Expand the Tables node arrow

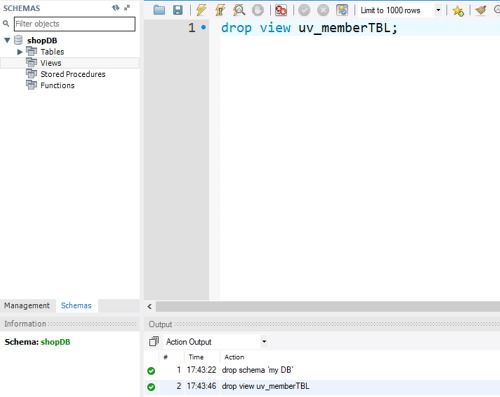pos(20,52)
